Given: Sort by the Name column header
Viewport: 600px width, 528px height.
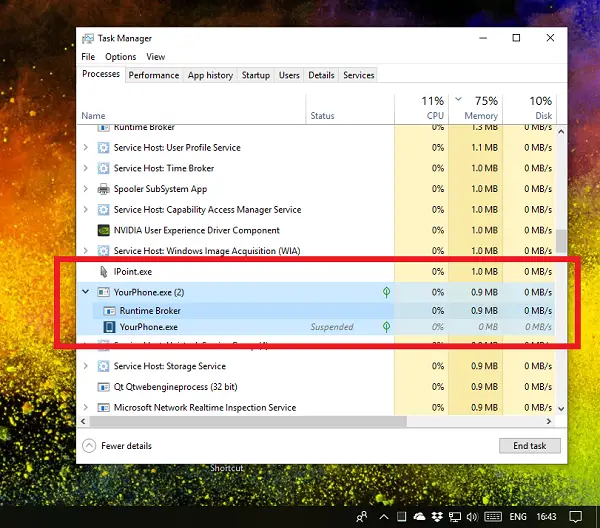Looking at the screenshot, I should 191,109.
